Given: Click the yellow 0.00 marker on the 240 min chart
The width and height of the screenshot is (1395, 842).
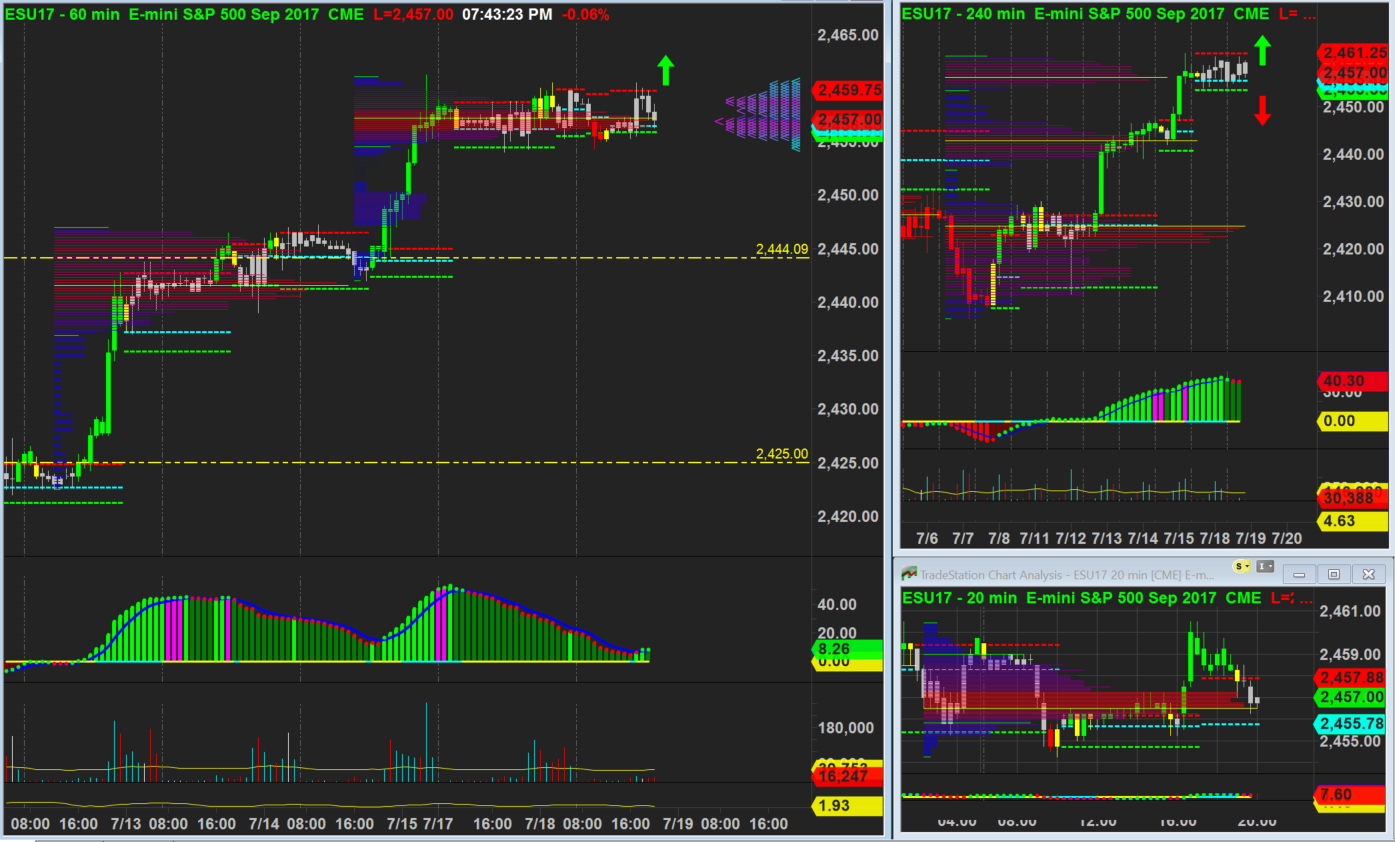Looking at the screenshot, I should pos(1354,421).
